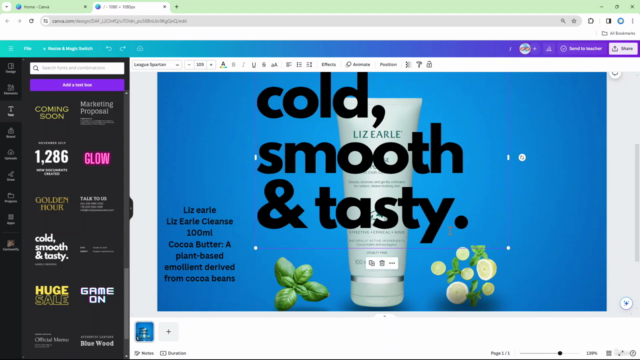Toggle italic formatting

pyautogui.click(x=243, y=64)
